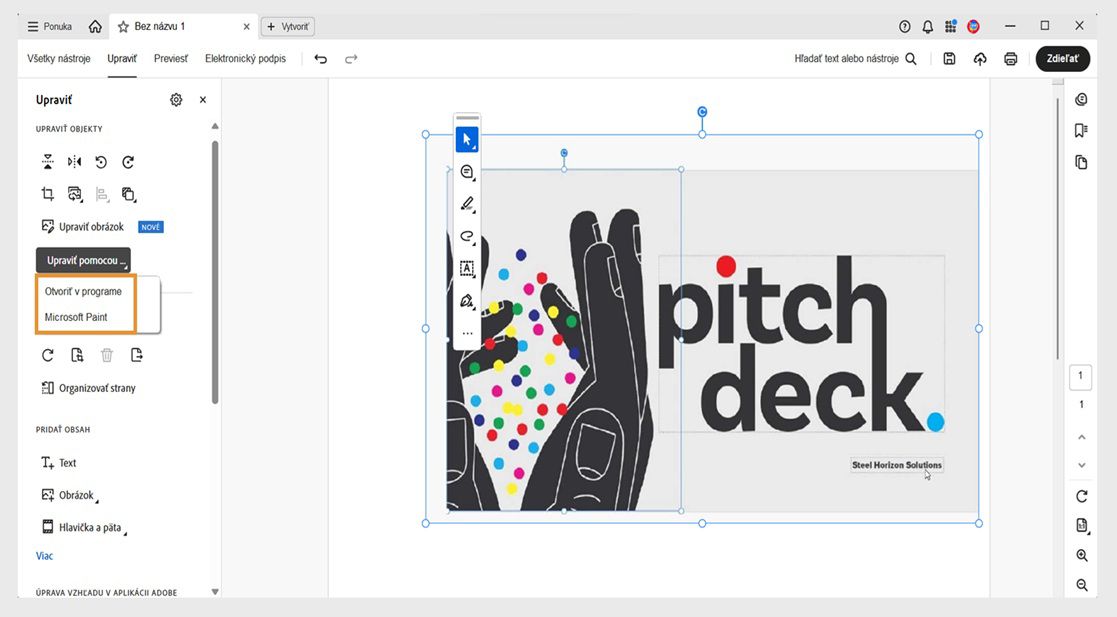Save the document with the disk icon
Viewport: 1117px width, 617px height.
949,59
